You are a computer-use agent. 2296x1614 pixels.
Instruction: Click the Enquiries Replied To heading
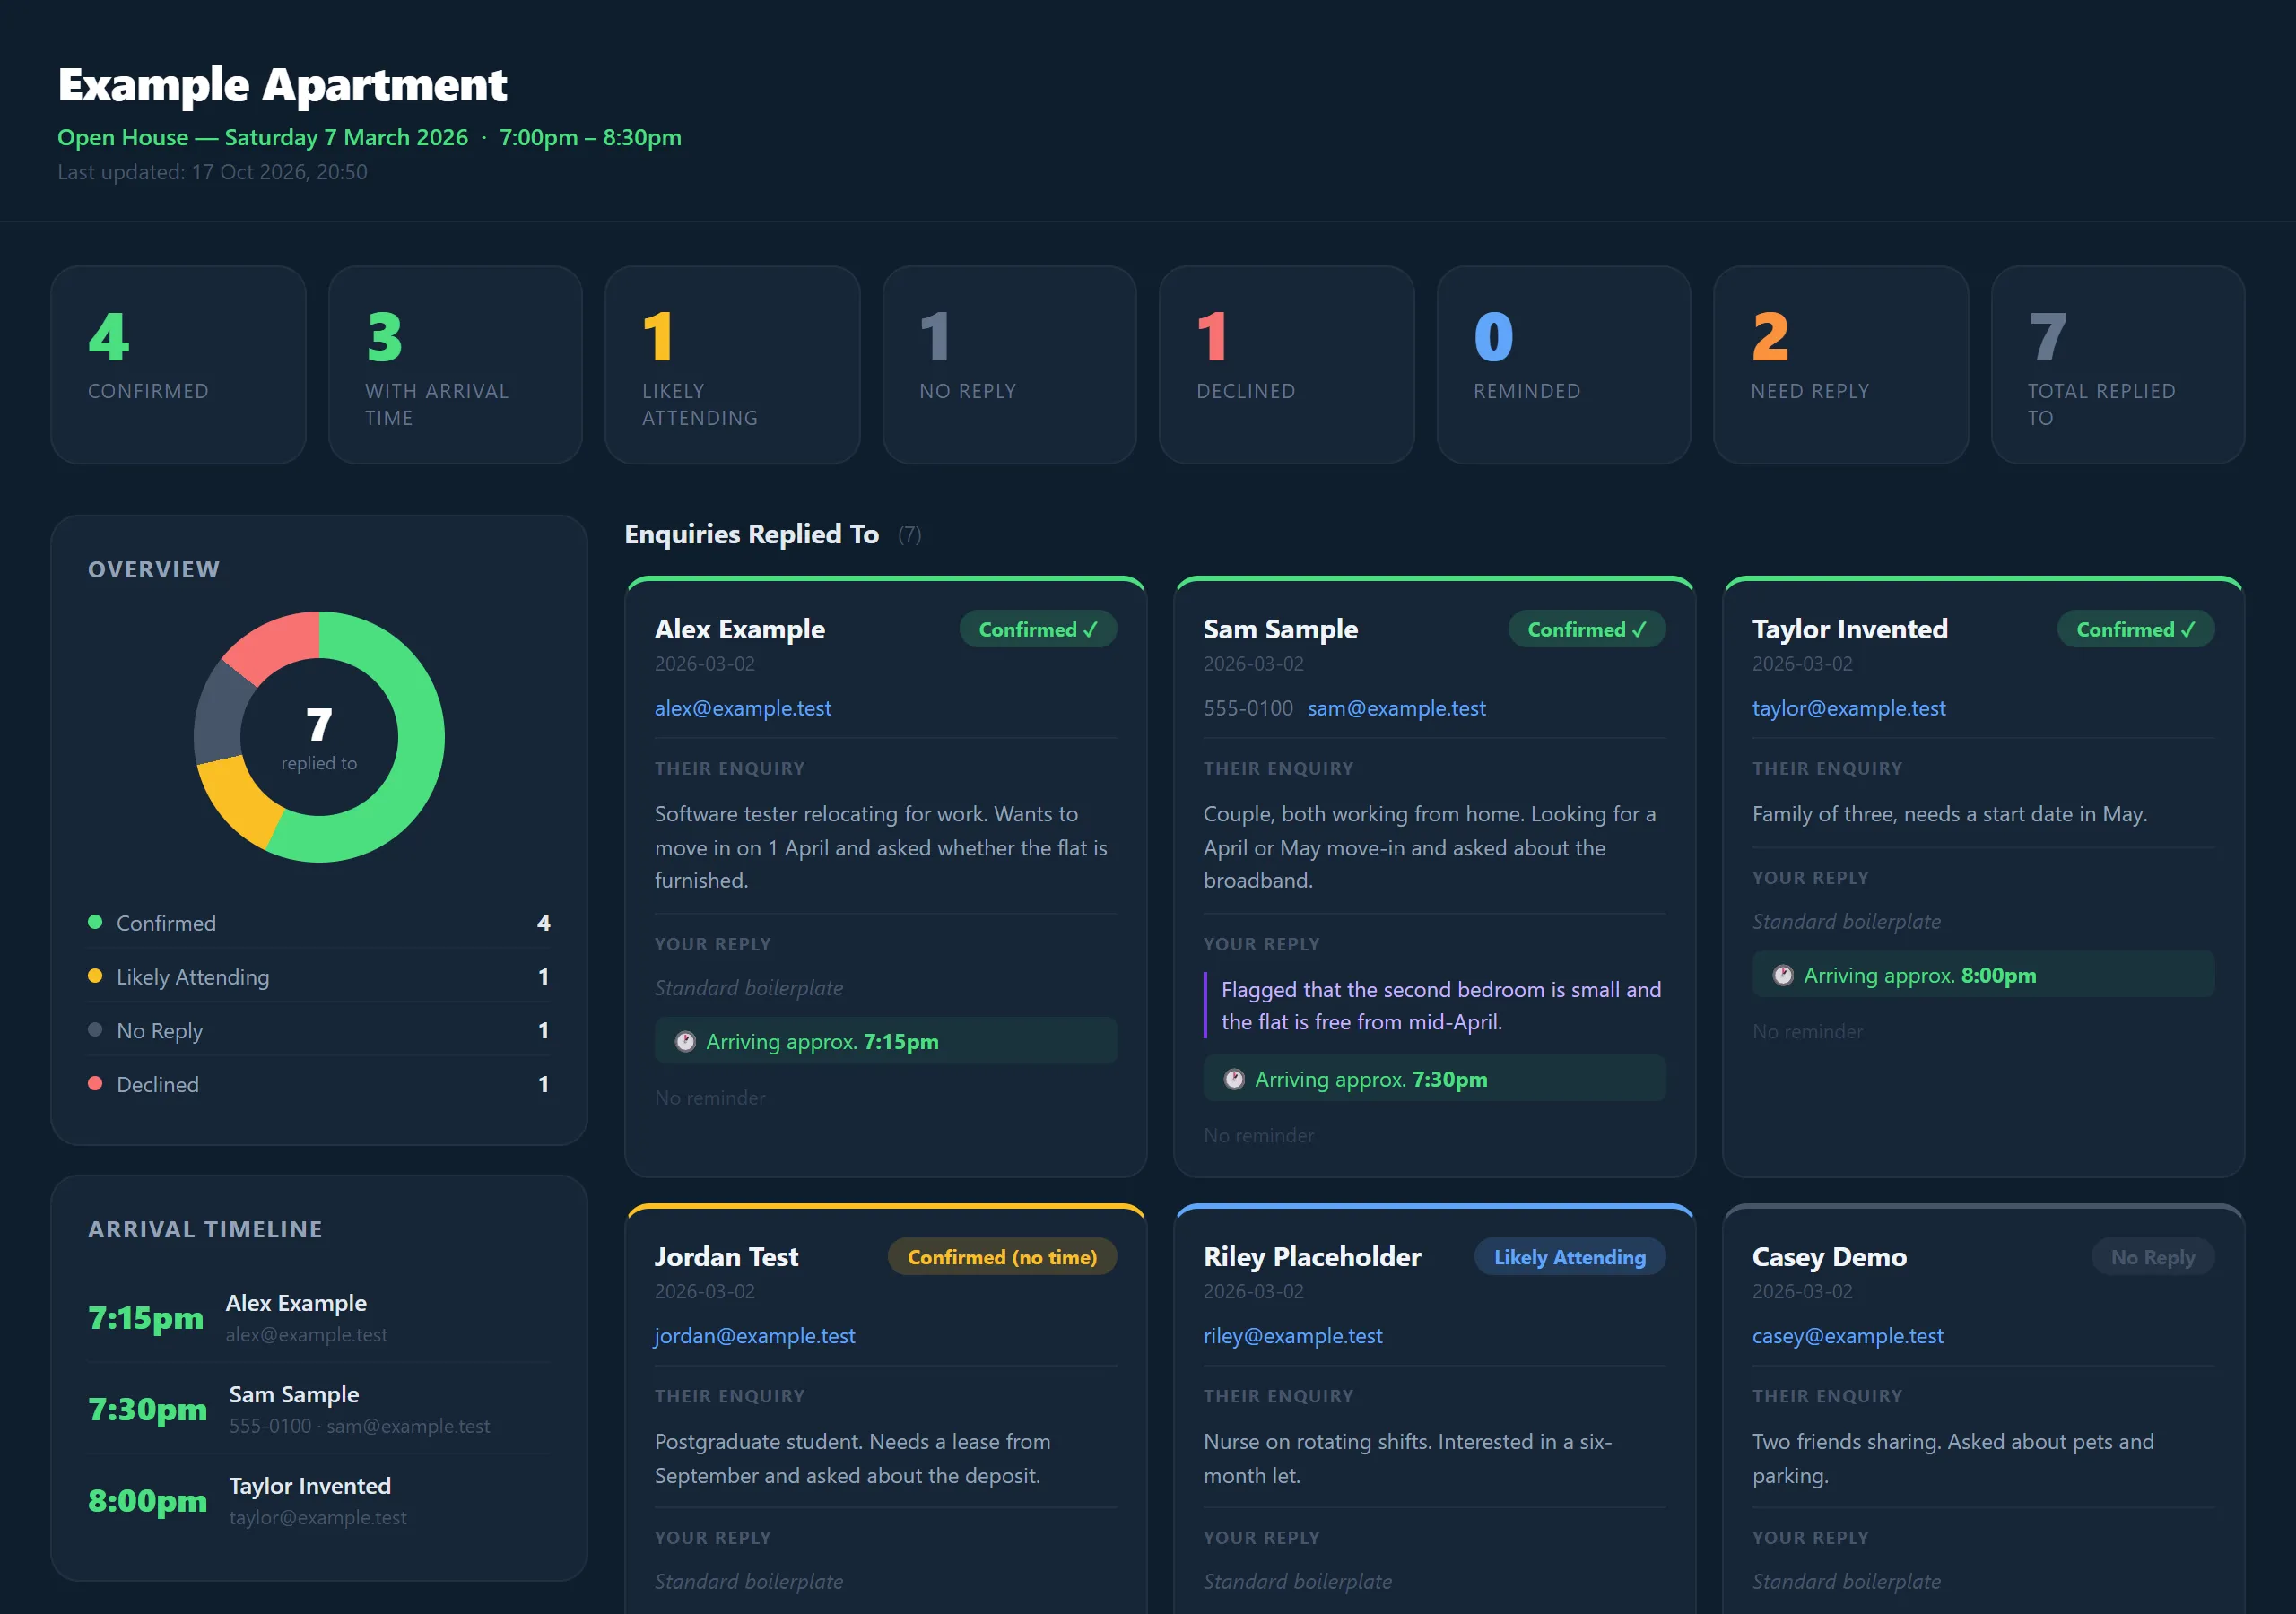pos(752,534)
